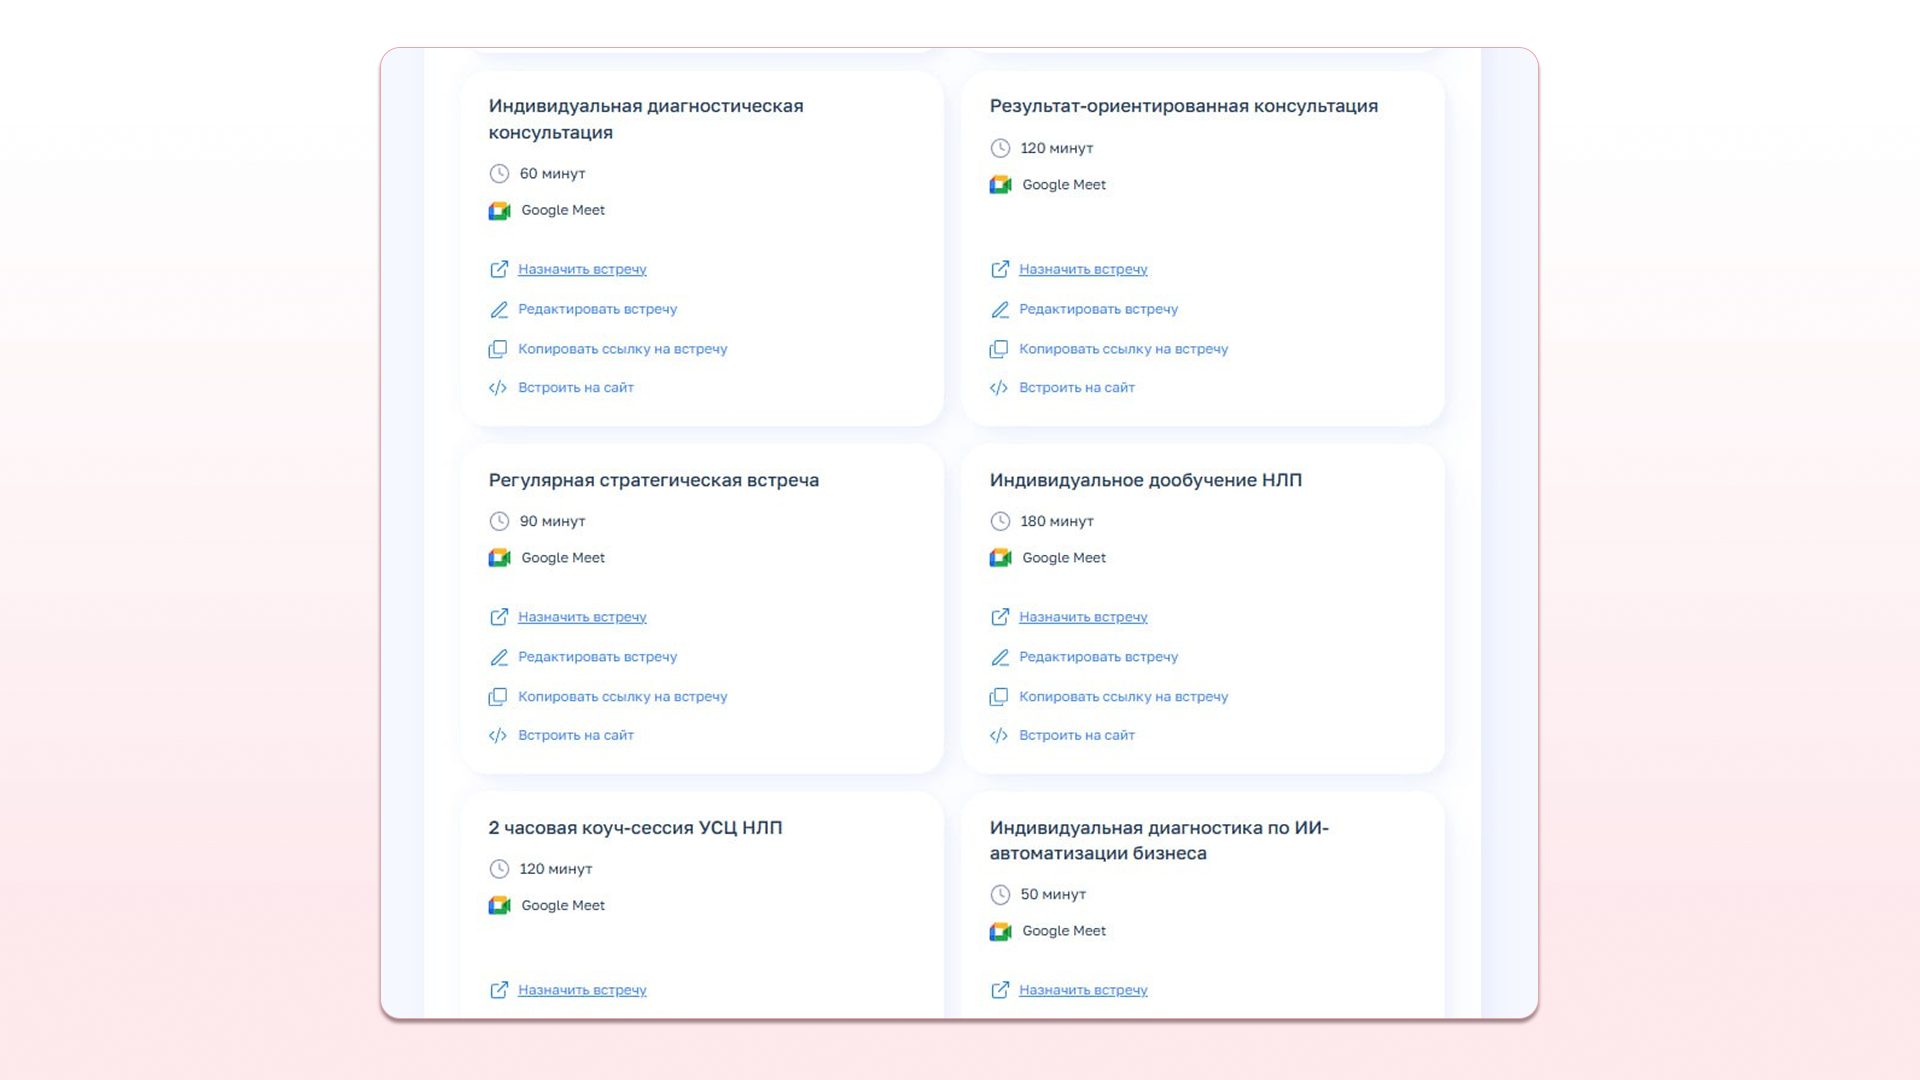Image resolution: width=1920 pixels, height=1080 pixels.
Task: Click the Google Meet icon in the 2 часовая коуч-сессия card
Action: coord(499,906)
